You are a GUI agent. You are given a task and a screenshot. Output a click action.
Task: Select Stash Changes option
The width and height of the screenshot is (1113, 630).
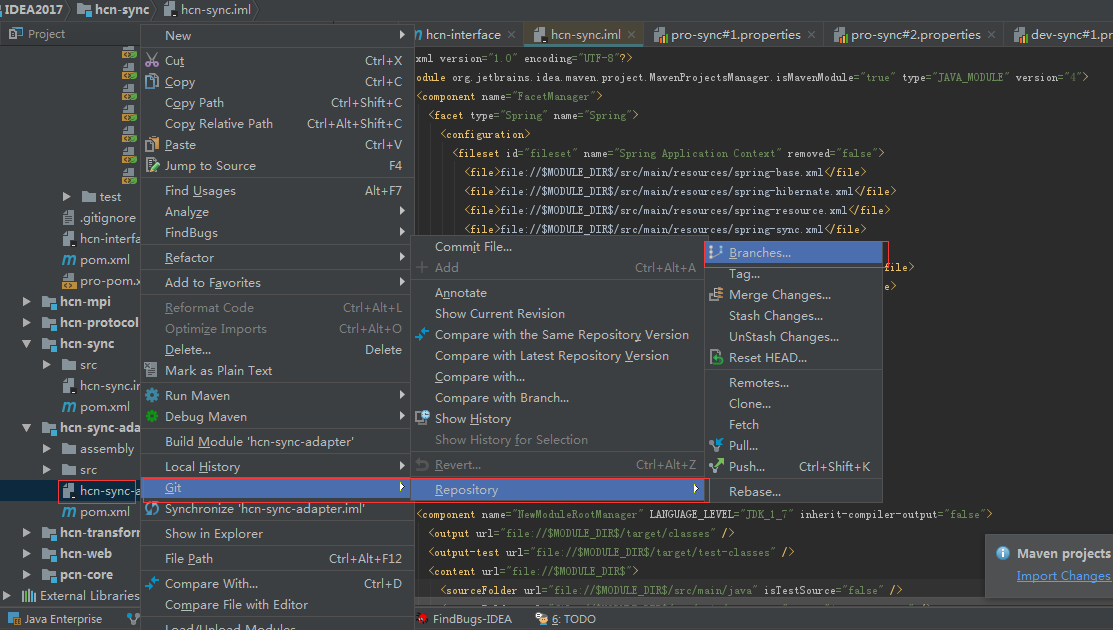pyautogui.click(x=794, y=316)
